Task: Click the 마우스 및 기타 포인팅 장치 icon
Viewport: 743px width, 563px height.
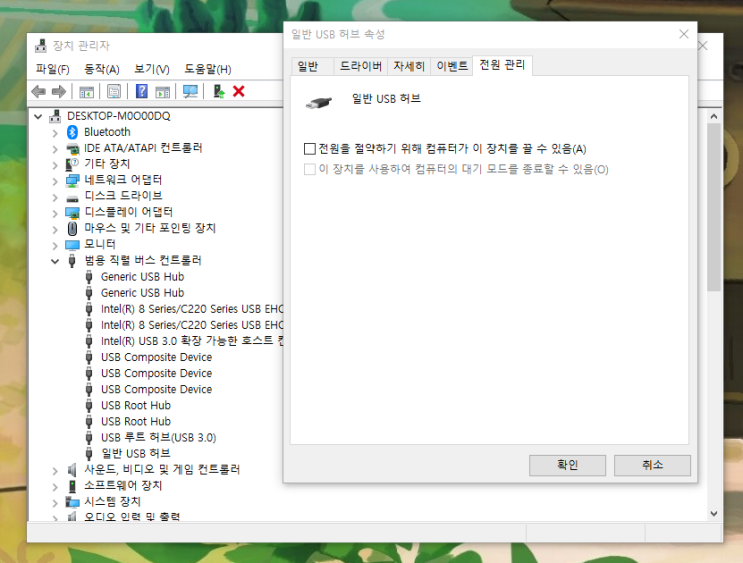Action: 72,228
